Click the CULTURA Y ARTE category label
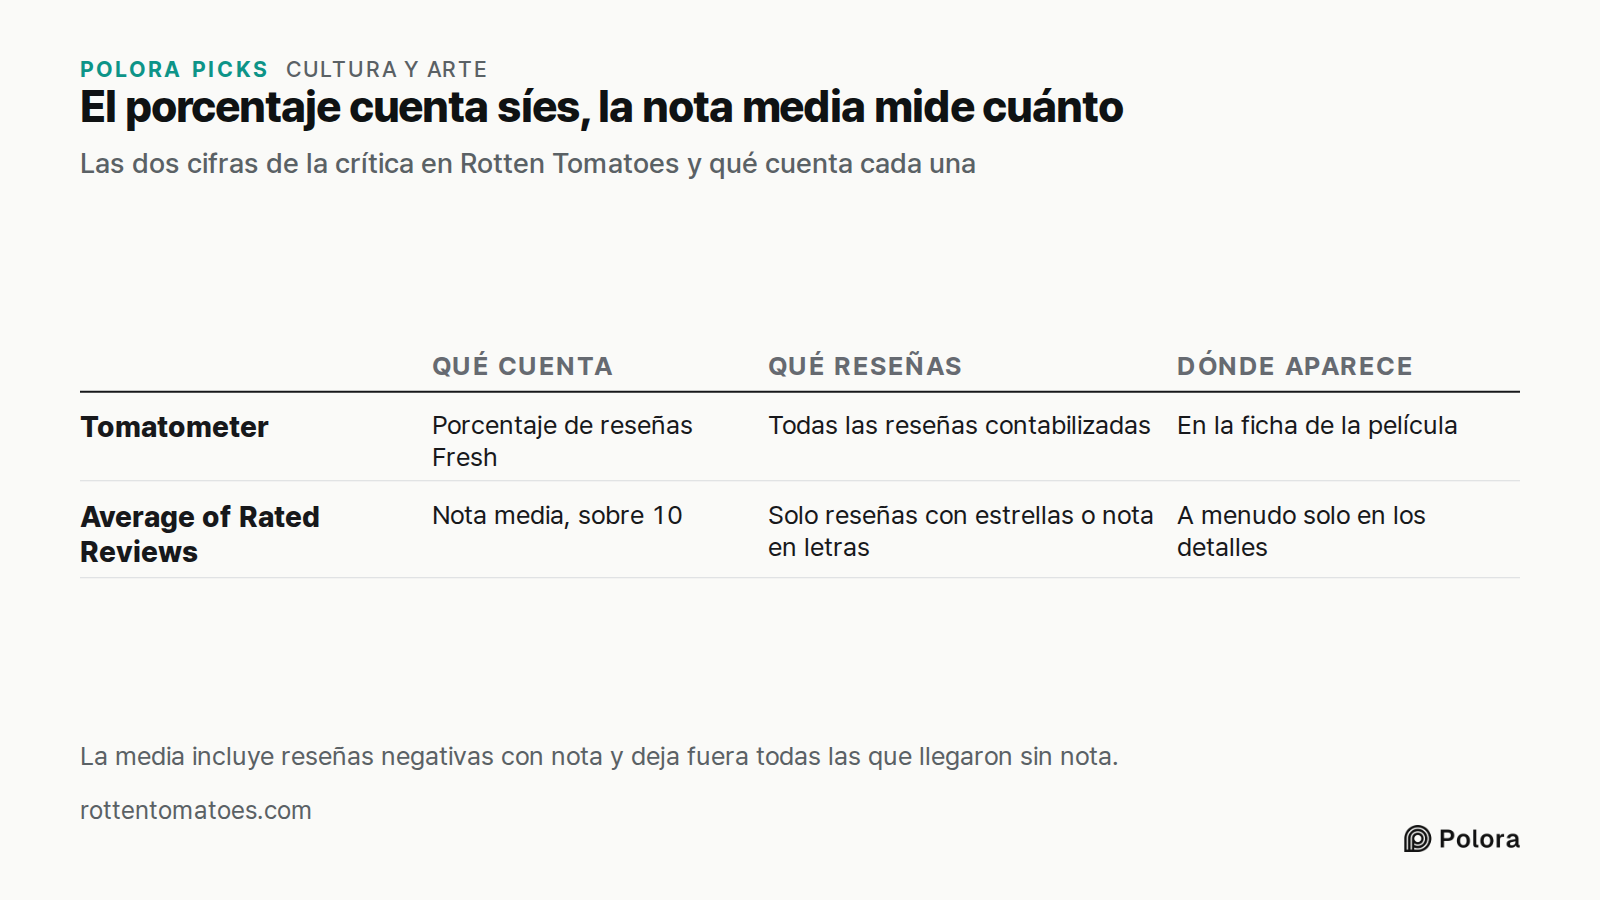Image resolution: width=1600 pixels, height=900 pixels. click(x=387, y=70)
